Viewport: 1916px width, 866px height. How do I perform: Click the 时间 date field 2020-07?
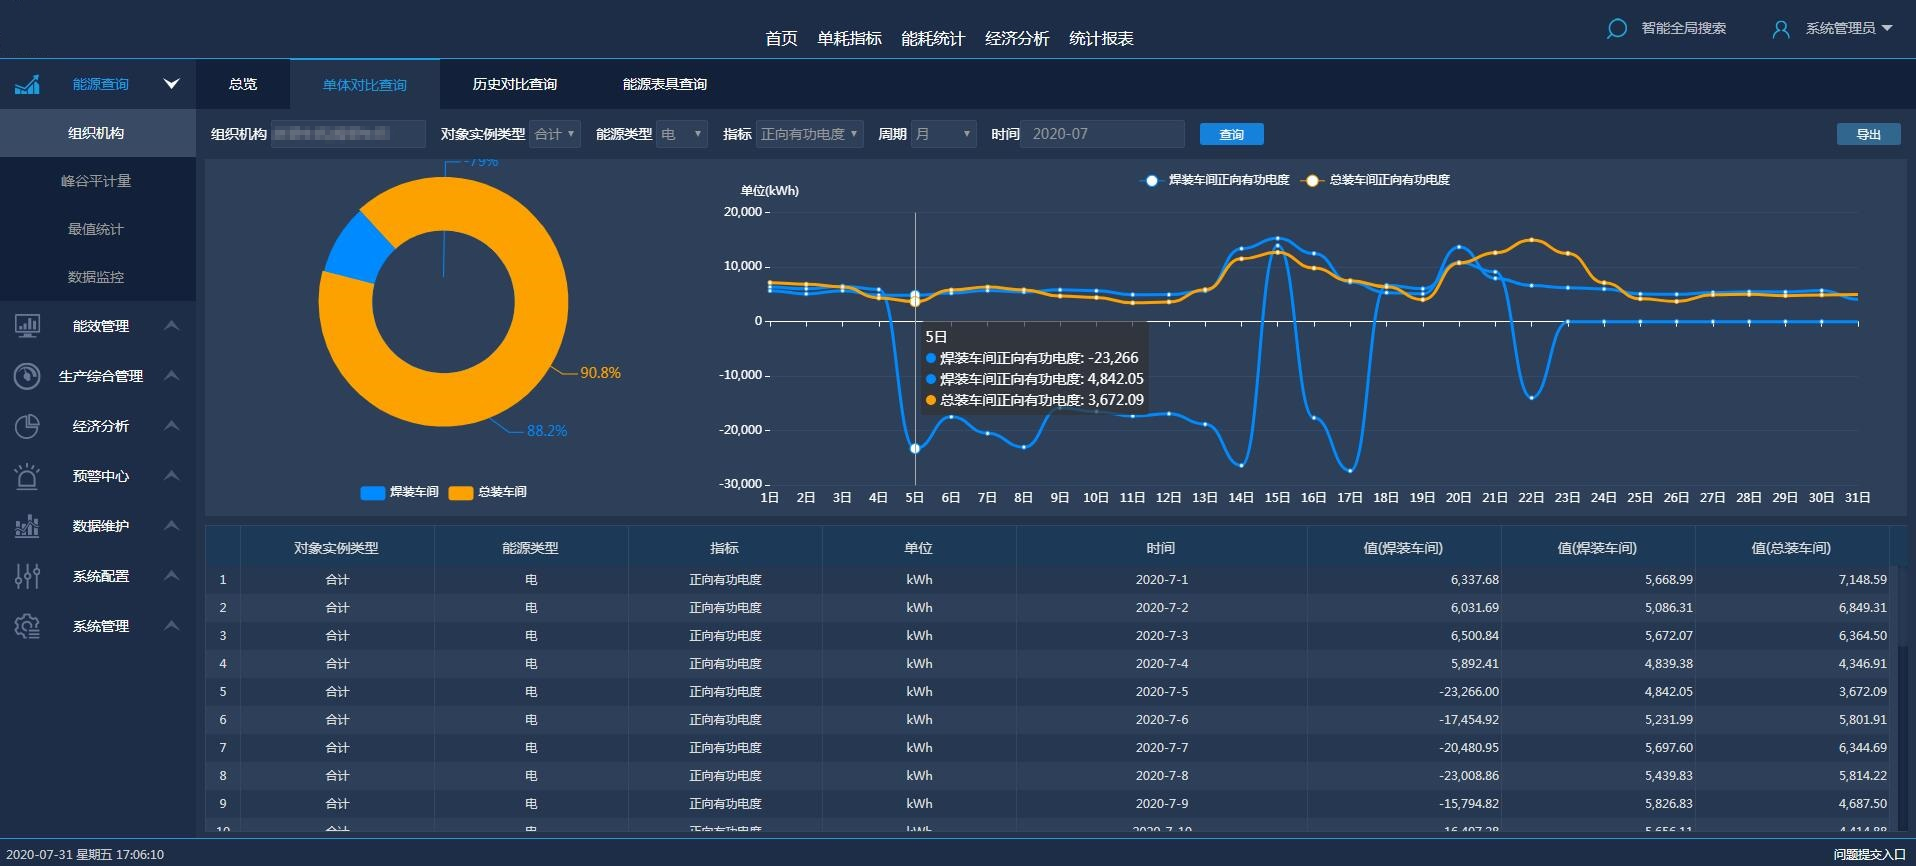click(x=1102, y=134)
